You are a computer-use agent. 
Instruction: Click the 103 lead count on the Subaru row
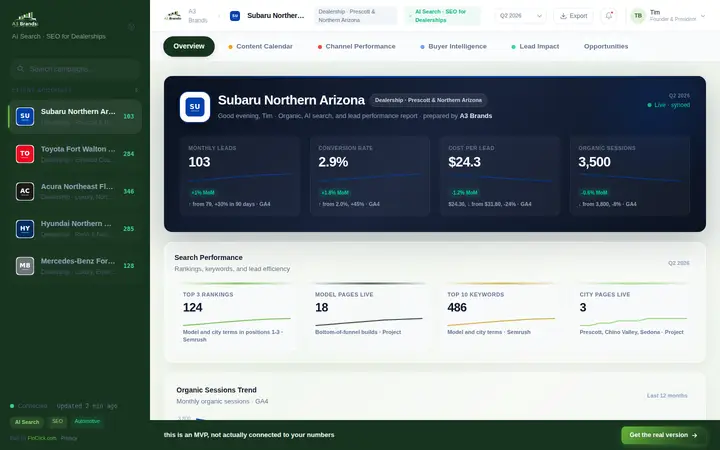pyautogui.click(x=129, y=117)
